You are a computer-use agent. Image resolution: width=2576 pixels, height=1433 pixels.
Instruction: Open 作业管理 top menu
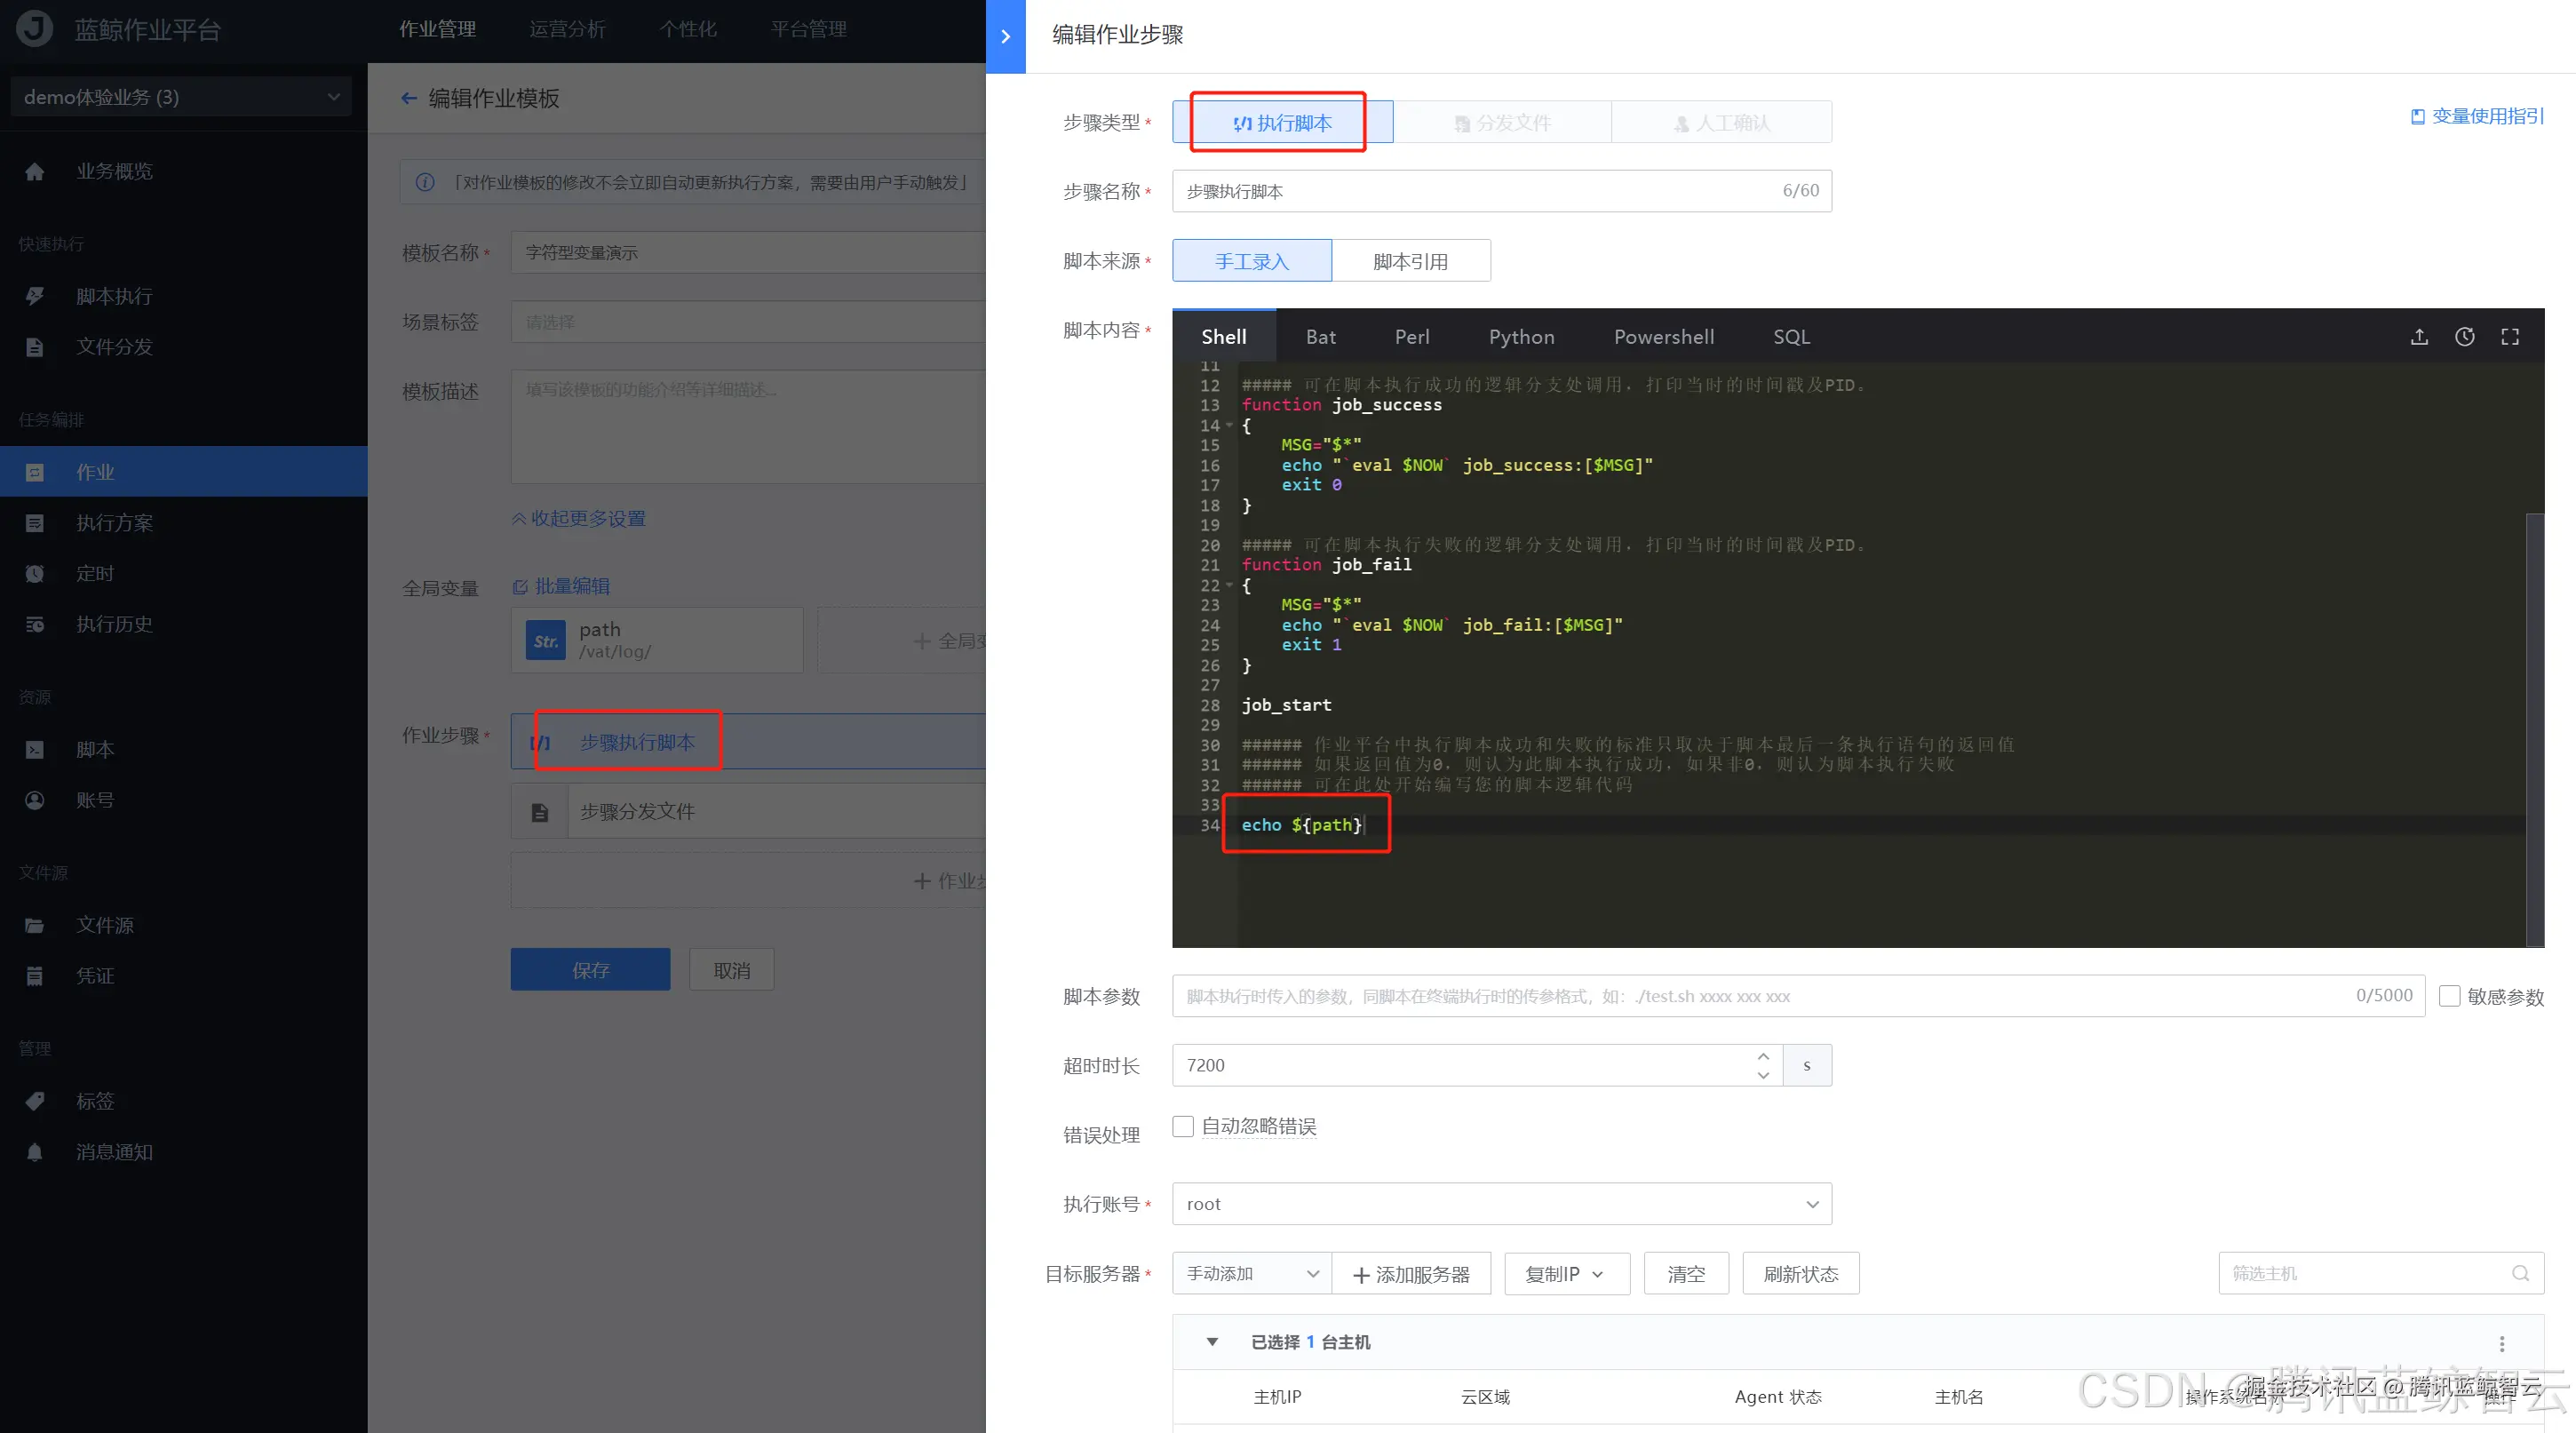point(438,29)
